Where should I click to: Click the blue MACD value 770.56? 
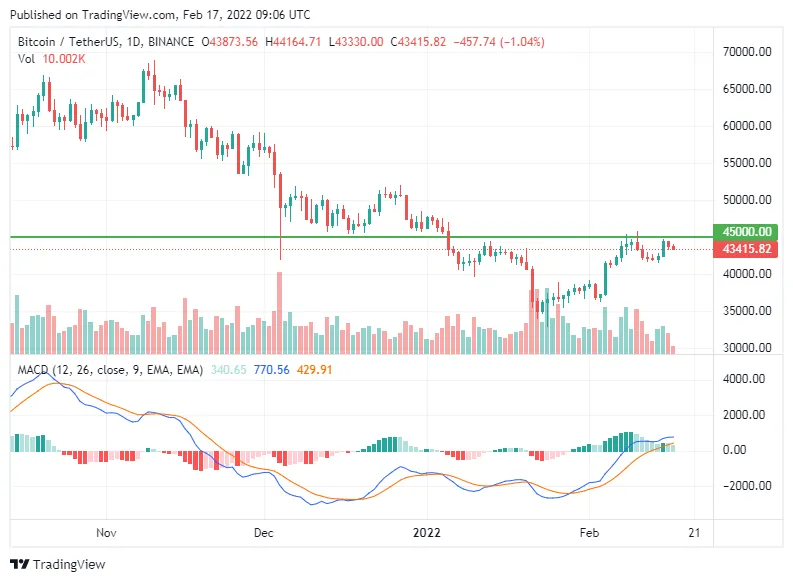(272, 370)
